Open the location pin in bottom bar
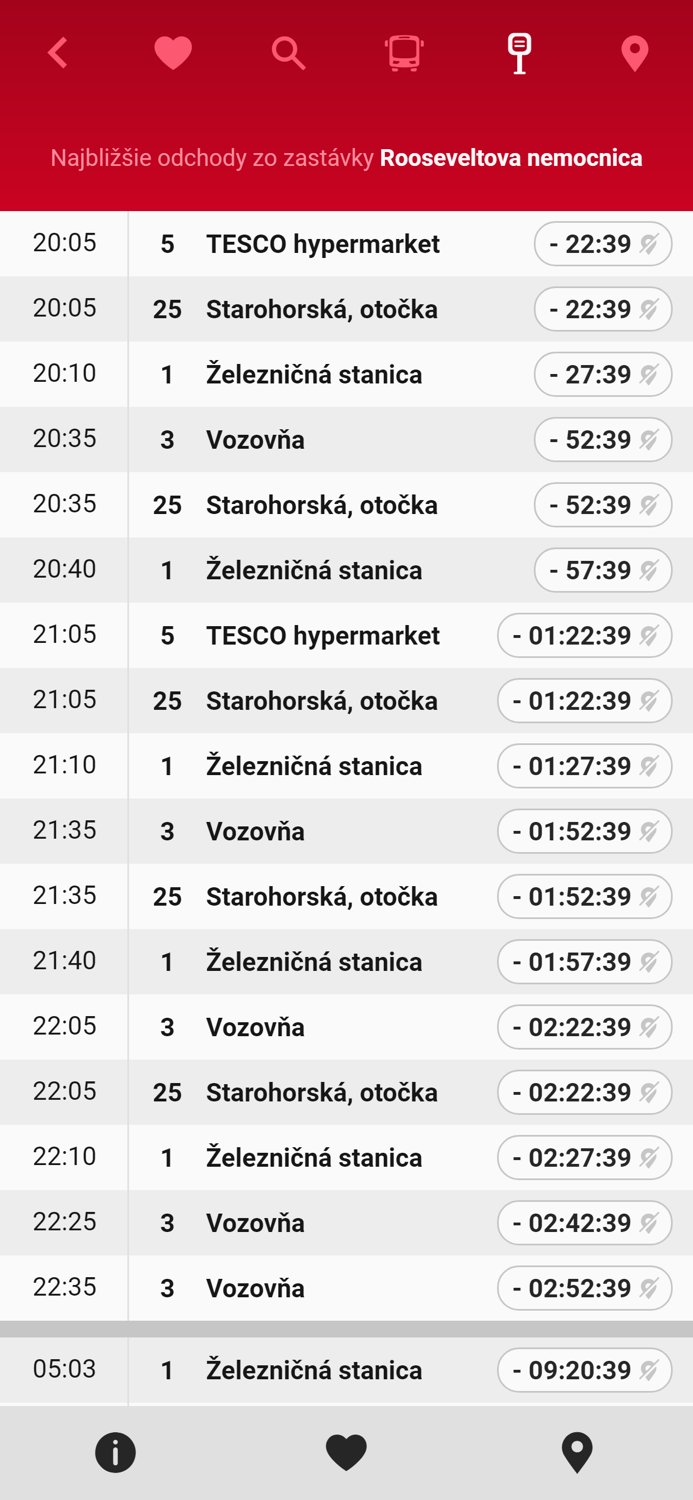Viewport: 693px width, 1500px height. click(577, 1452)
